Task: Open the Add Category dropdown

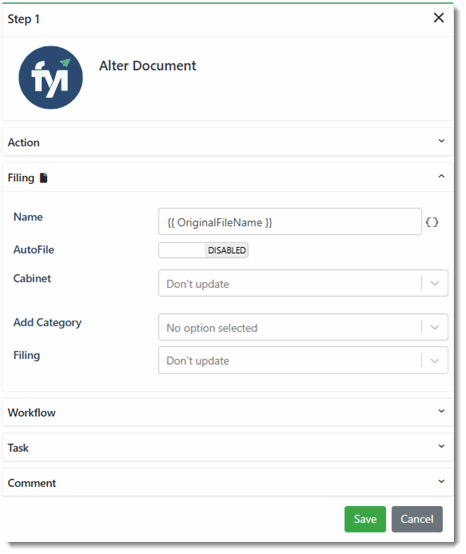Action: point(303,327)
